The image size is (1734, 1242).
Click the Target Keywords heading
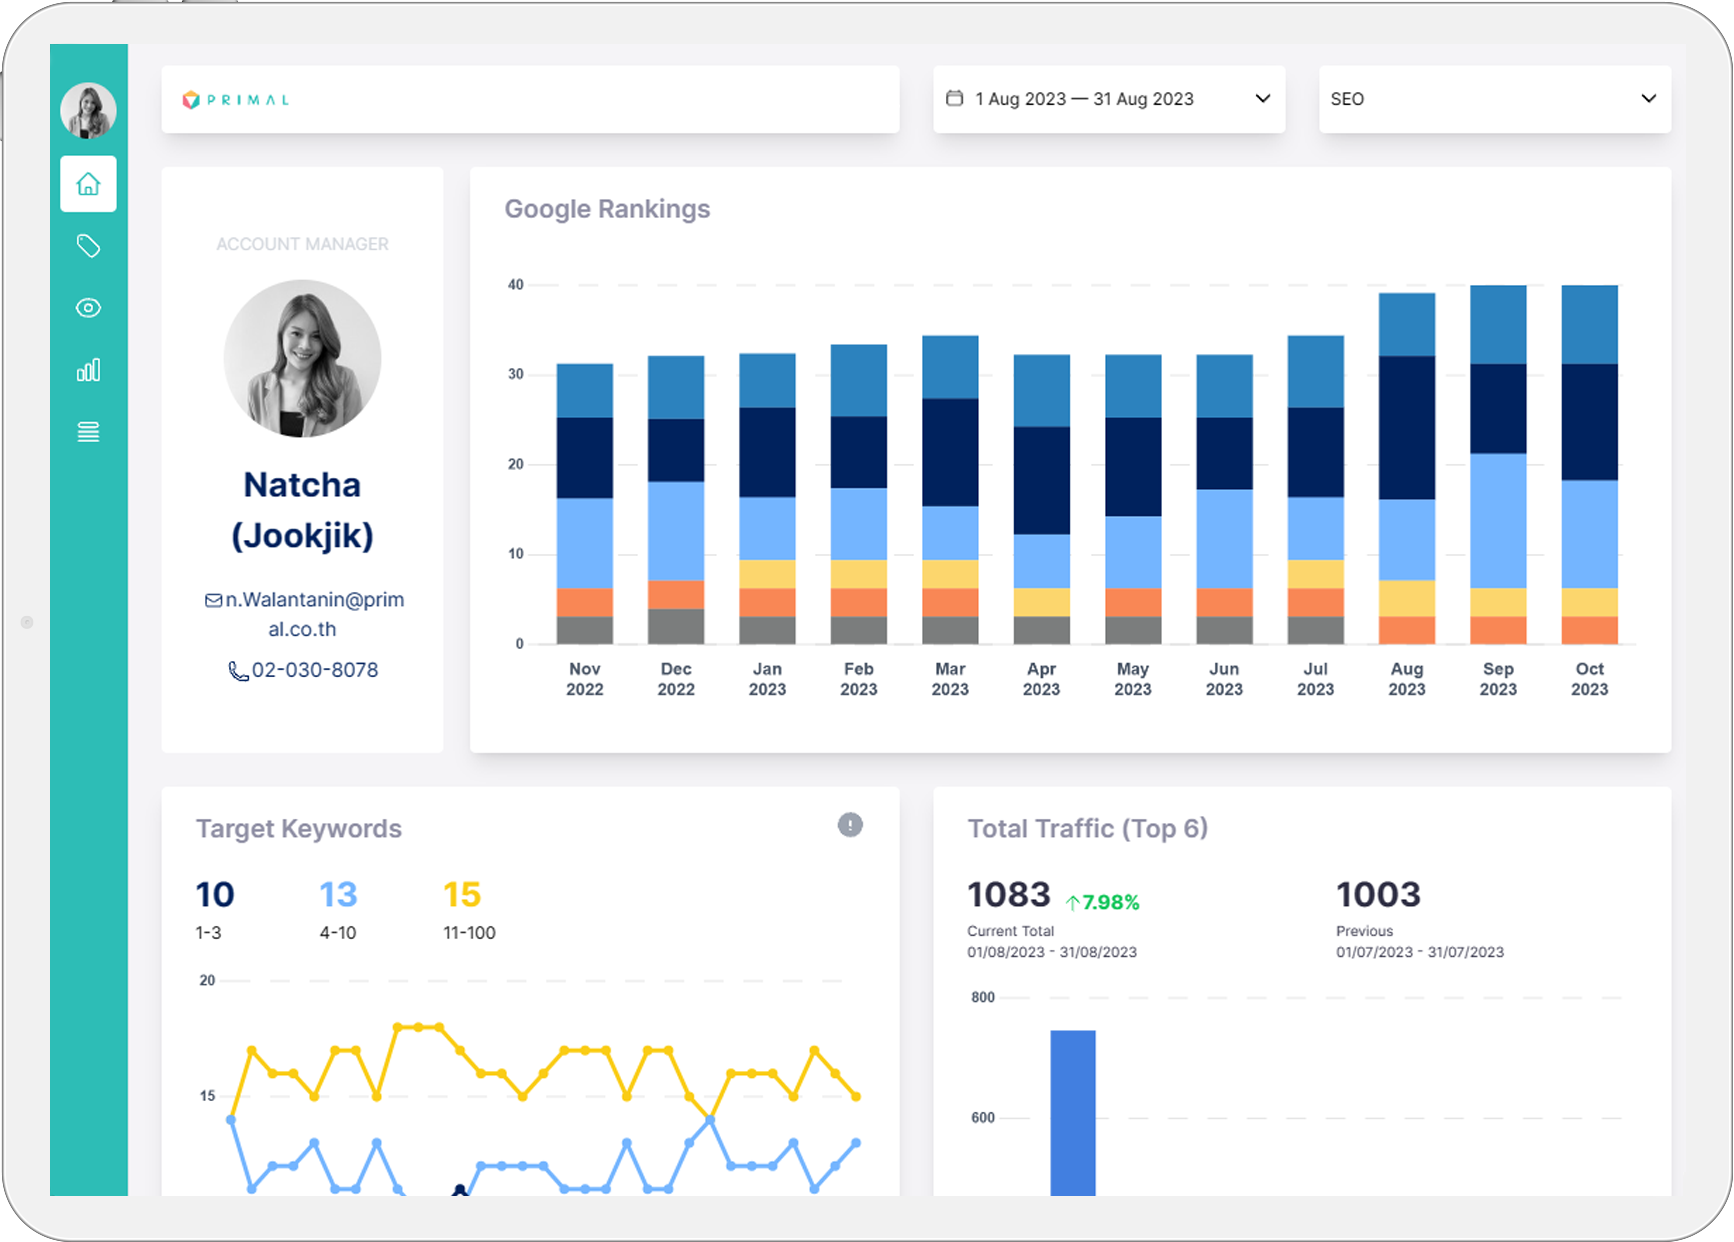(x=299, y=829)
